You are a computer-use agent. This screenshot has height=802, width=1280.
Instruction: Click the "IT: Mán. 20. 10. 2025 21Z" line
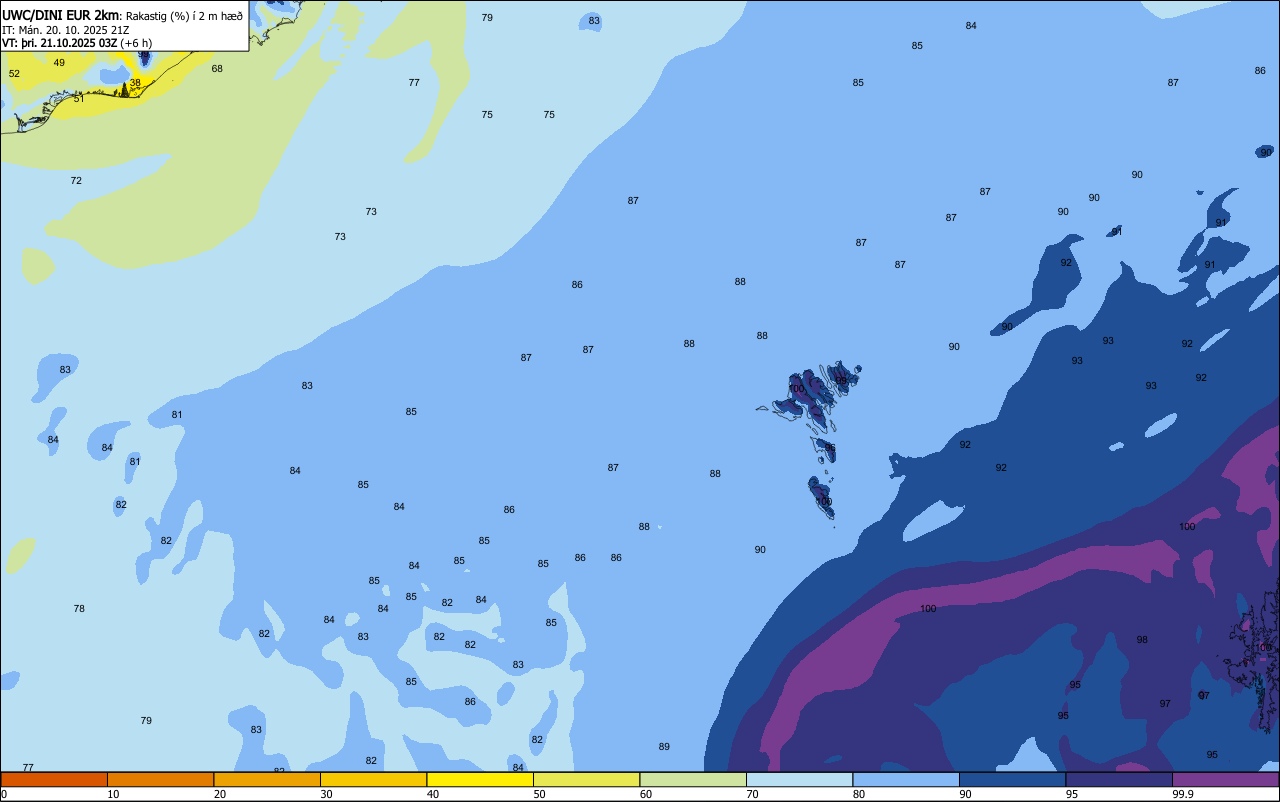coord(66,30)
